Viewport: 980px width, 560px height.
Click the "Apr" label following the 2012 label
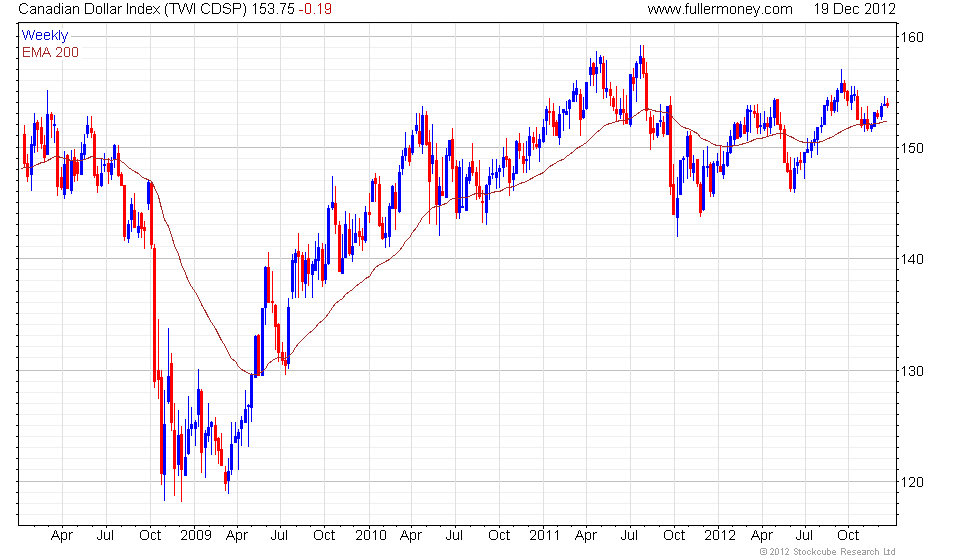[x=761, y=536]
